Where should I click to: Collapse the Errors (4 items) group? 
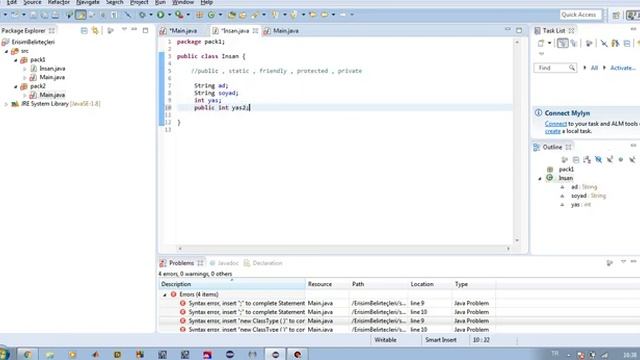(x=165, y=294)
